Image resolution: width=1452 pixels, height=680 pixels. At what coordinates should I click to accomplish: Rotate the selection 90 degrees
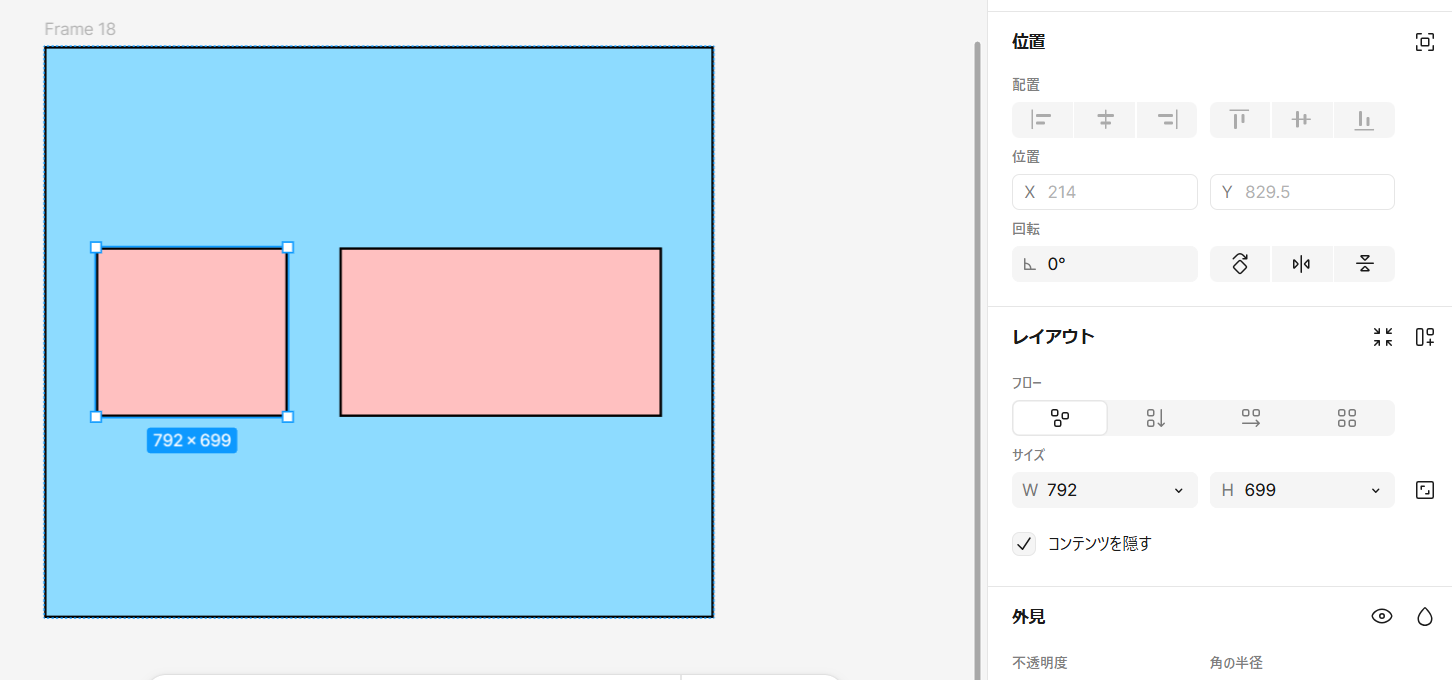1240,264
